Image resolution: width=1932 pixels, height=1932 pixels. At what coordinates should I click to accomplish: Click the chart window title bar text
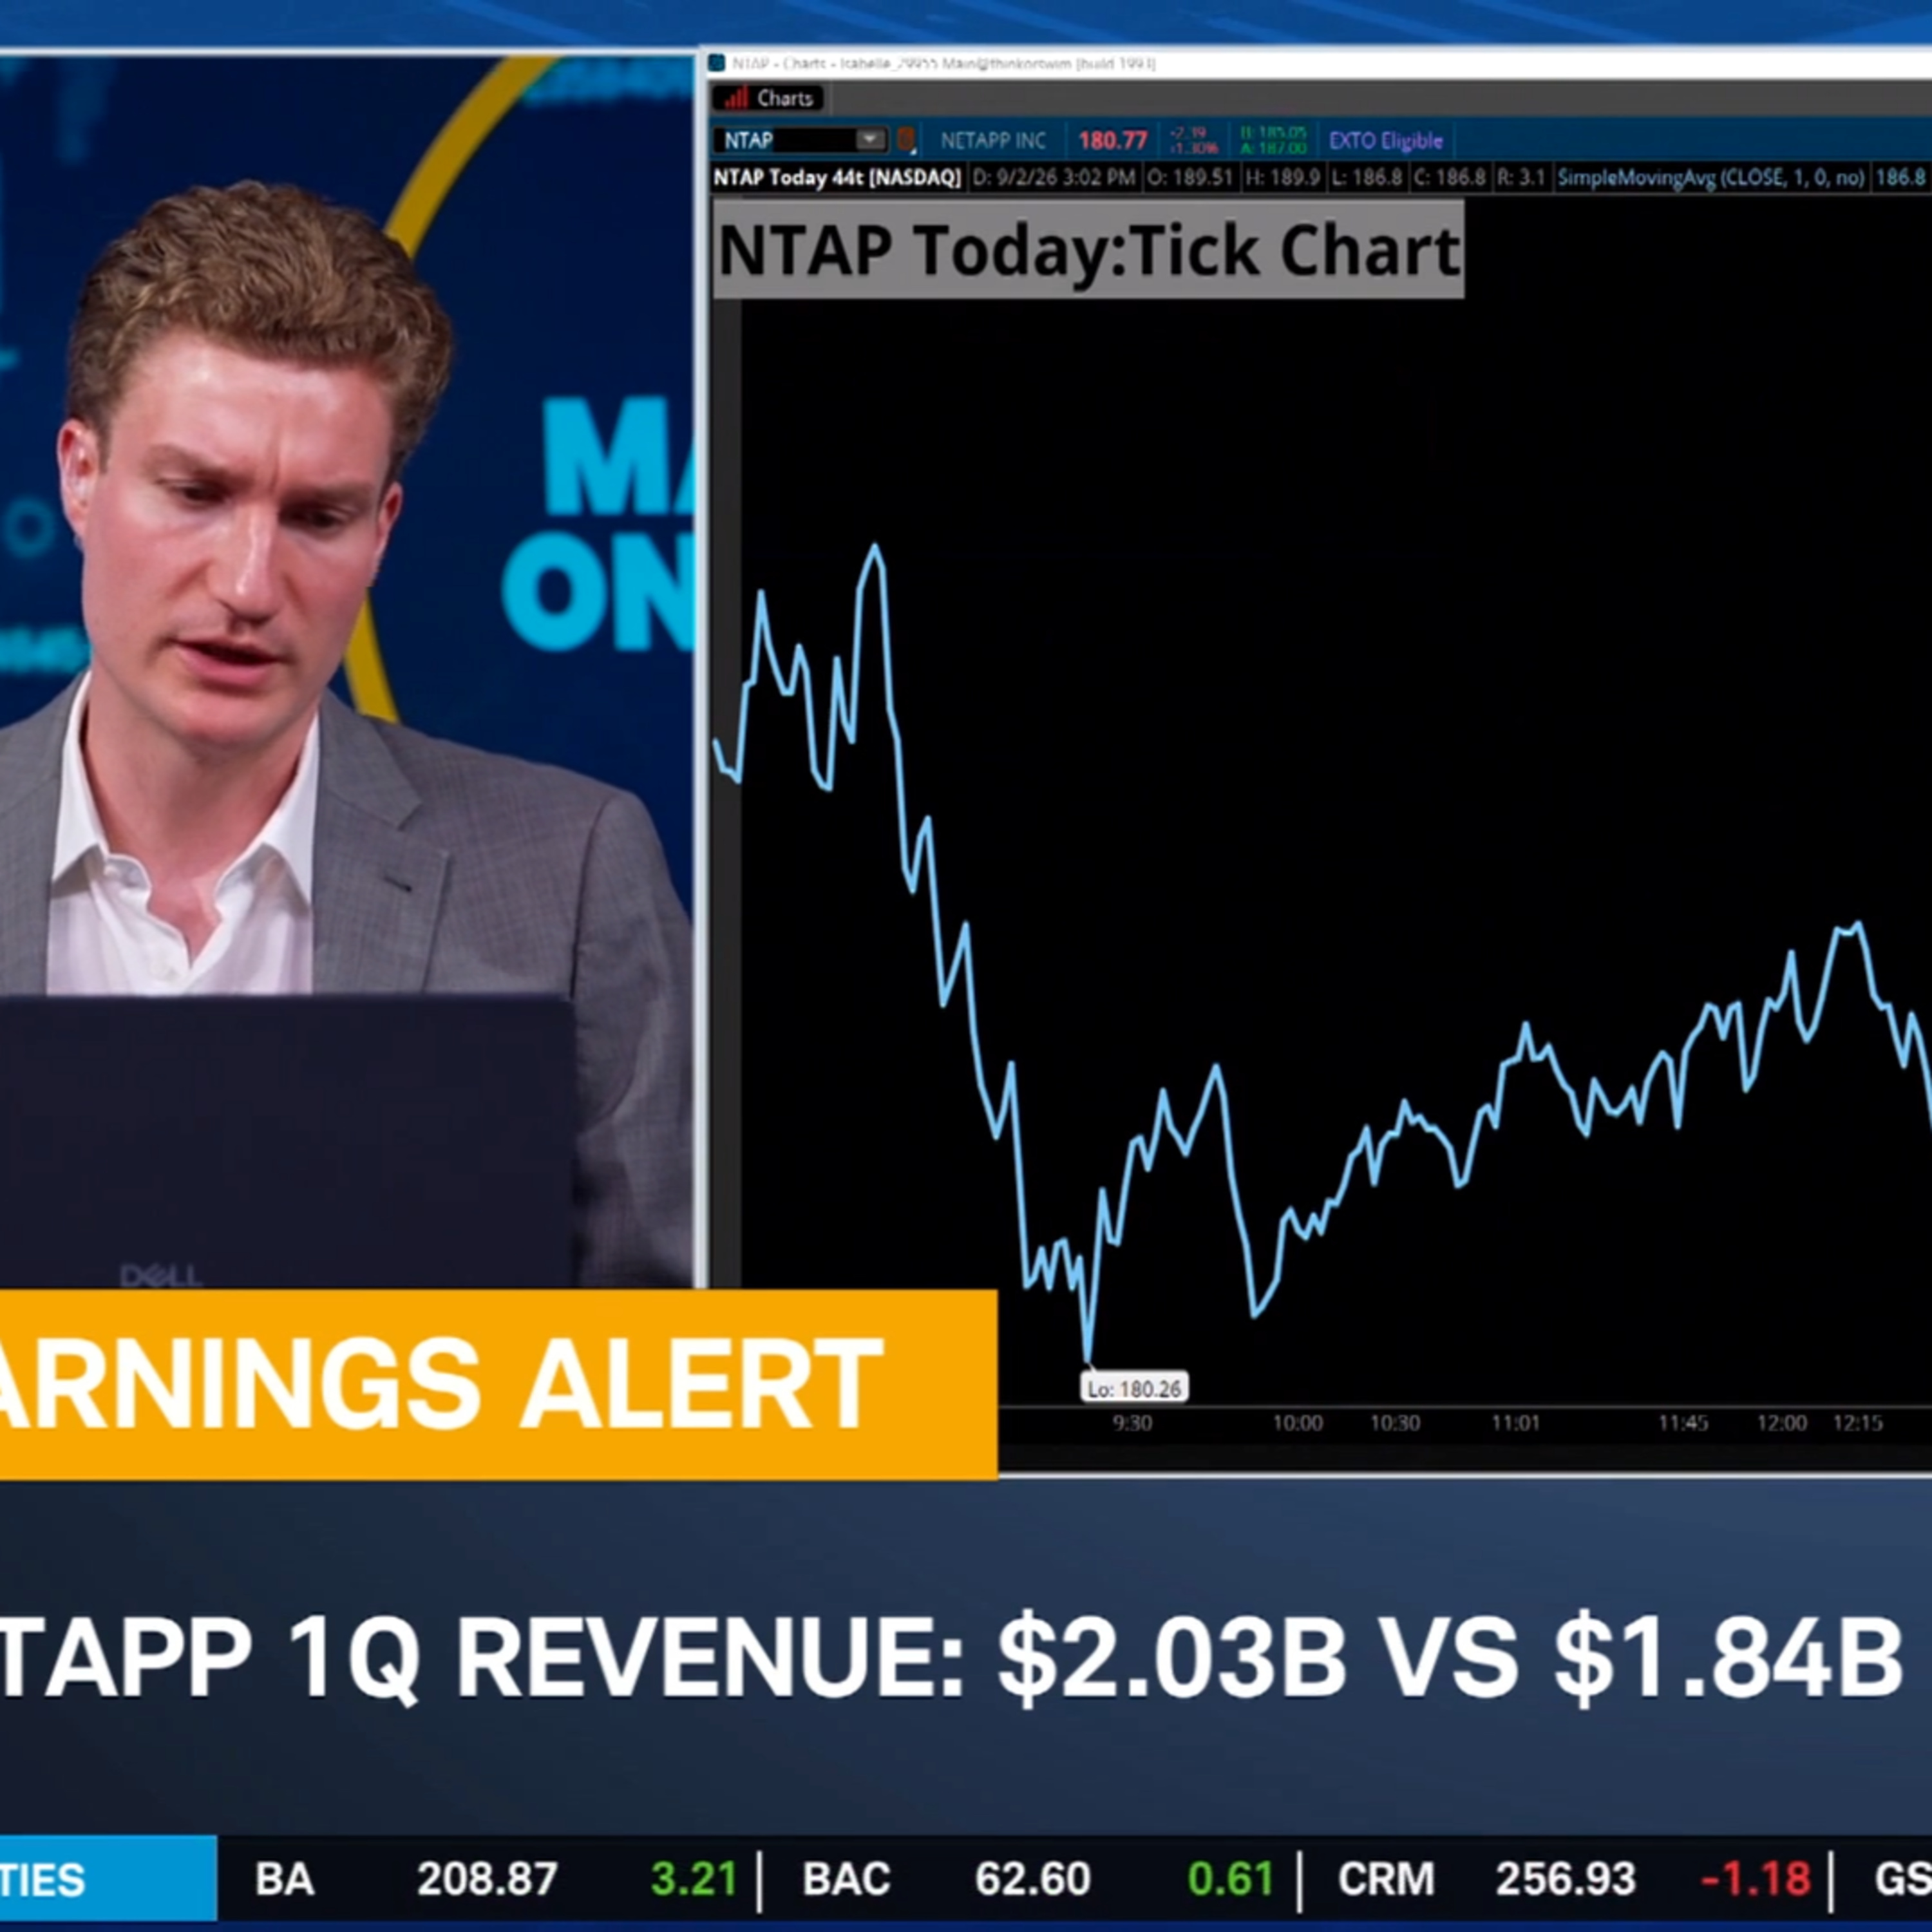[943, 64]
